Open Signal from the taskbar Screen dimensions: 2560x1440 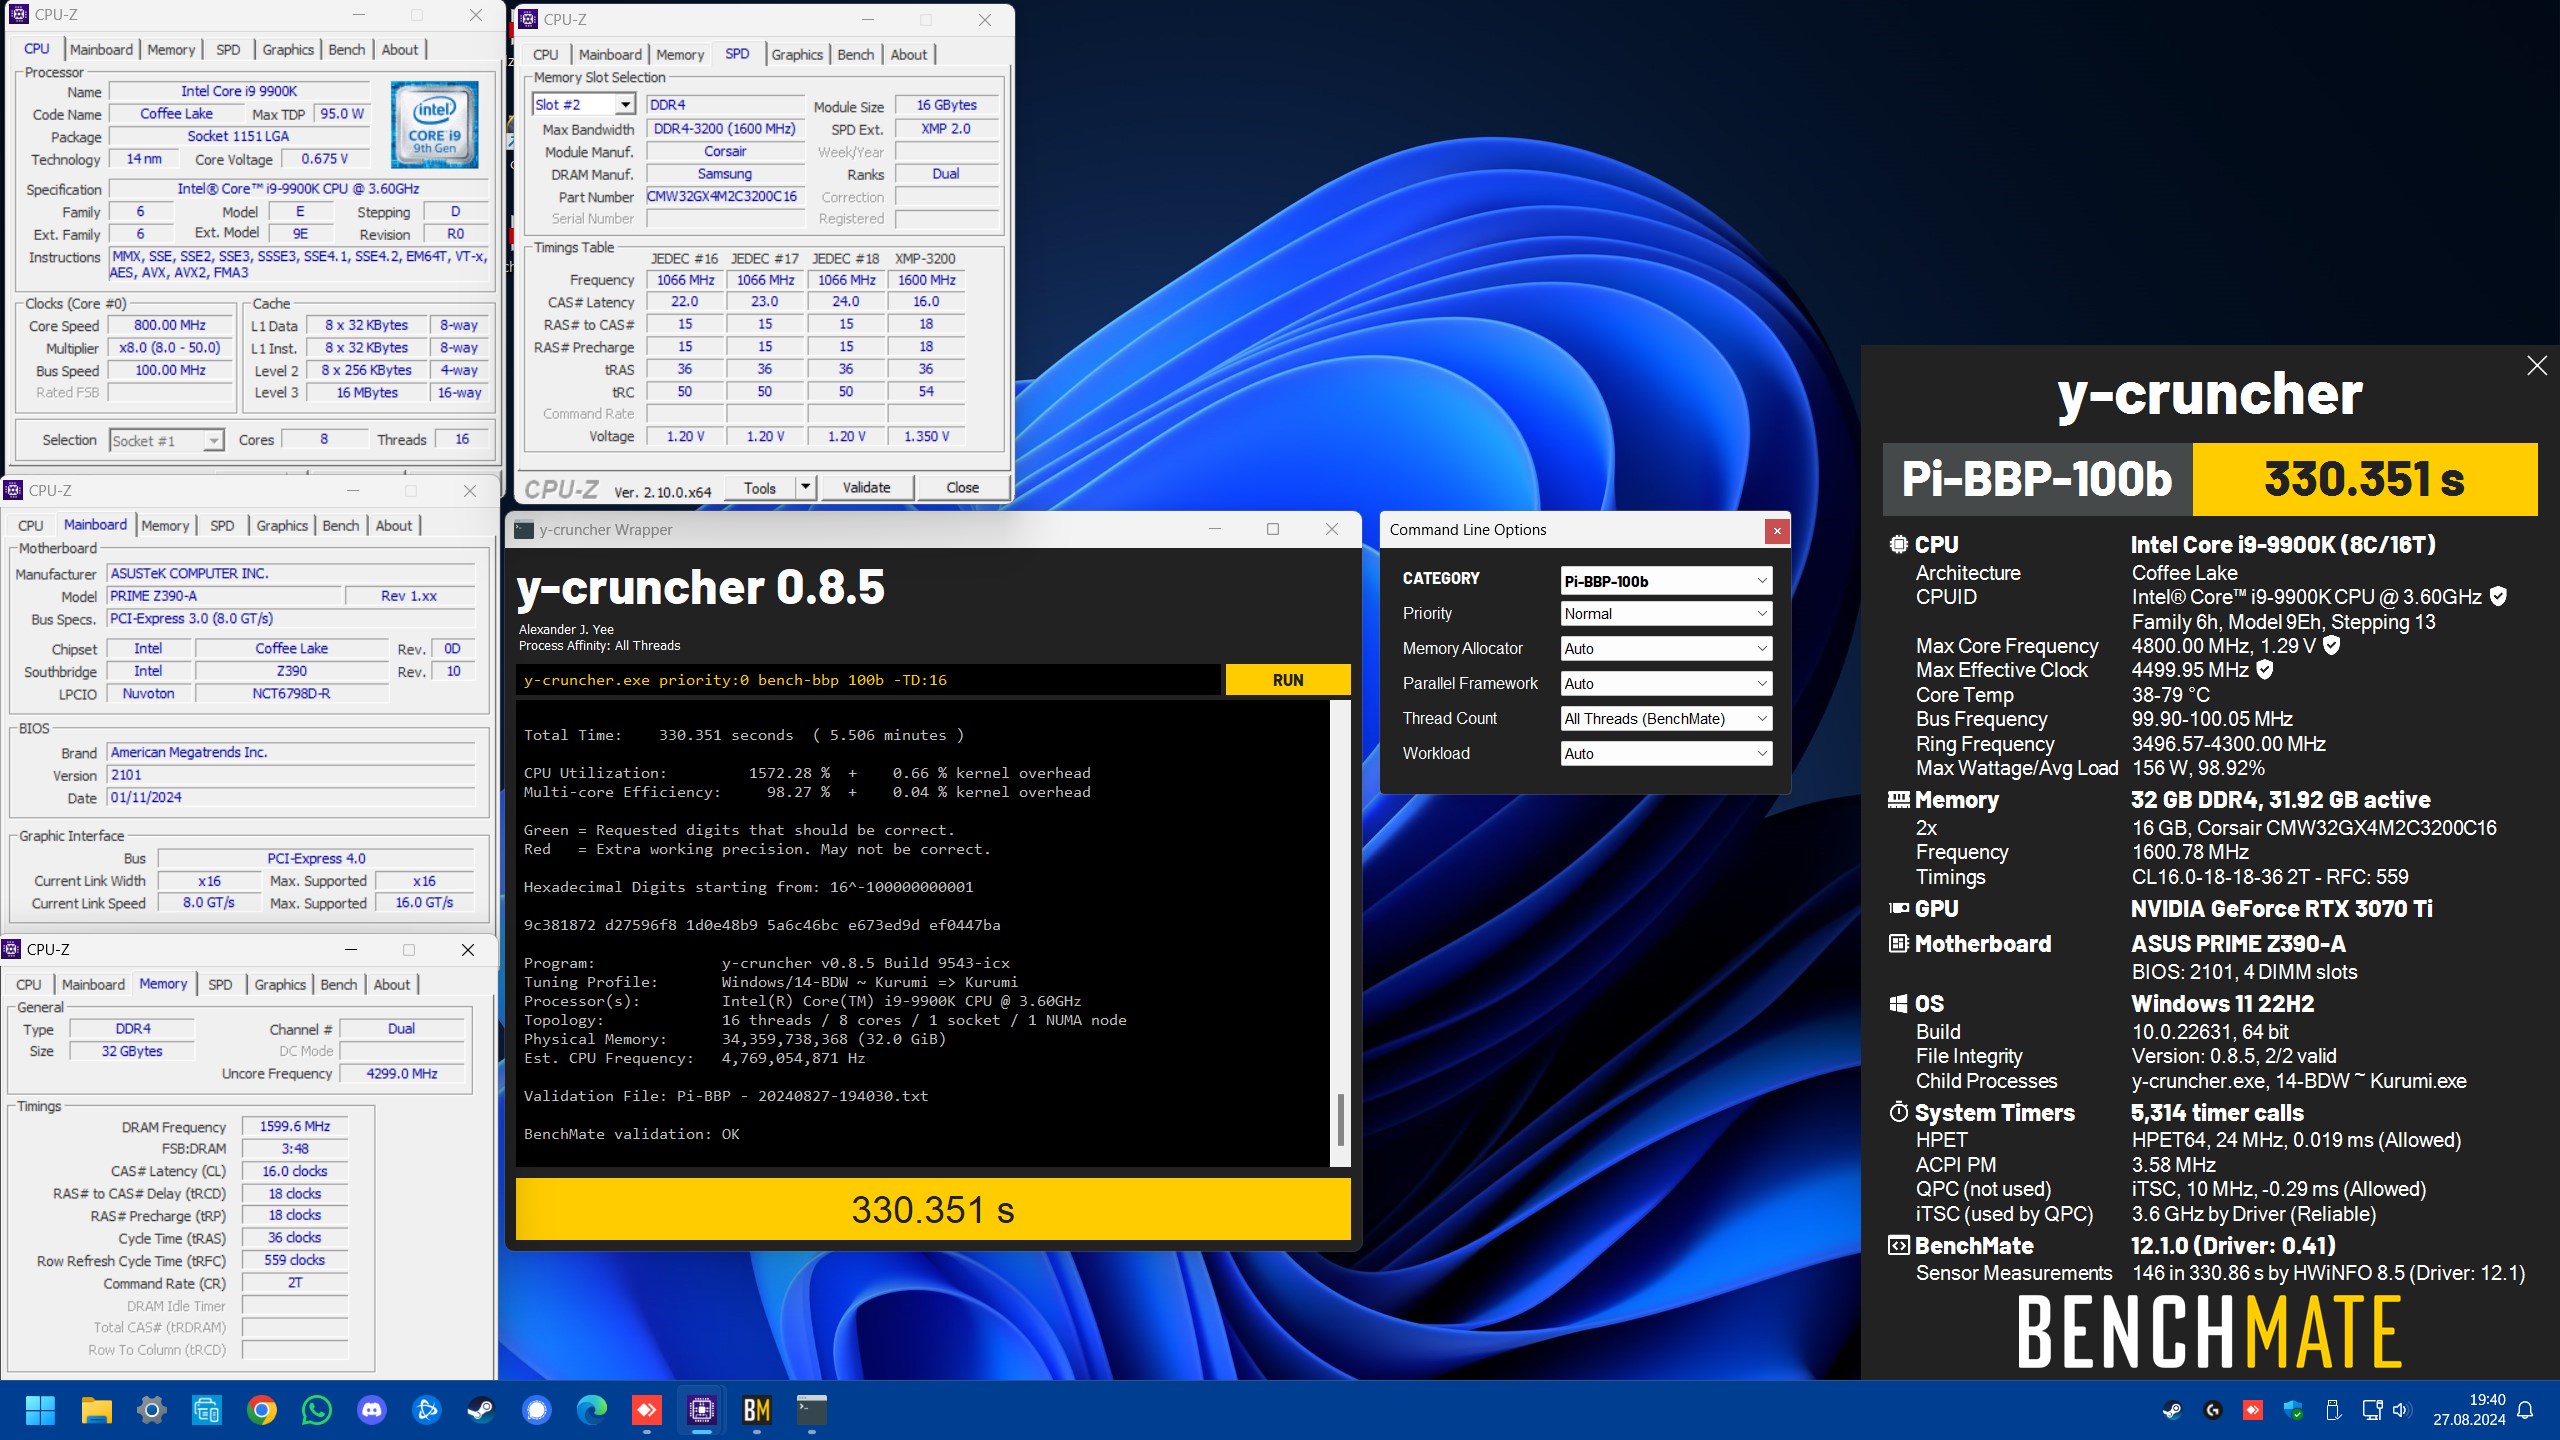(537, 1410)
